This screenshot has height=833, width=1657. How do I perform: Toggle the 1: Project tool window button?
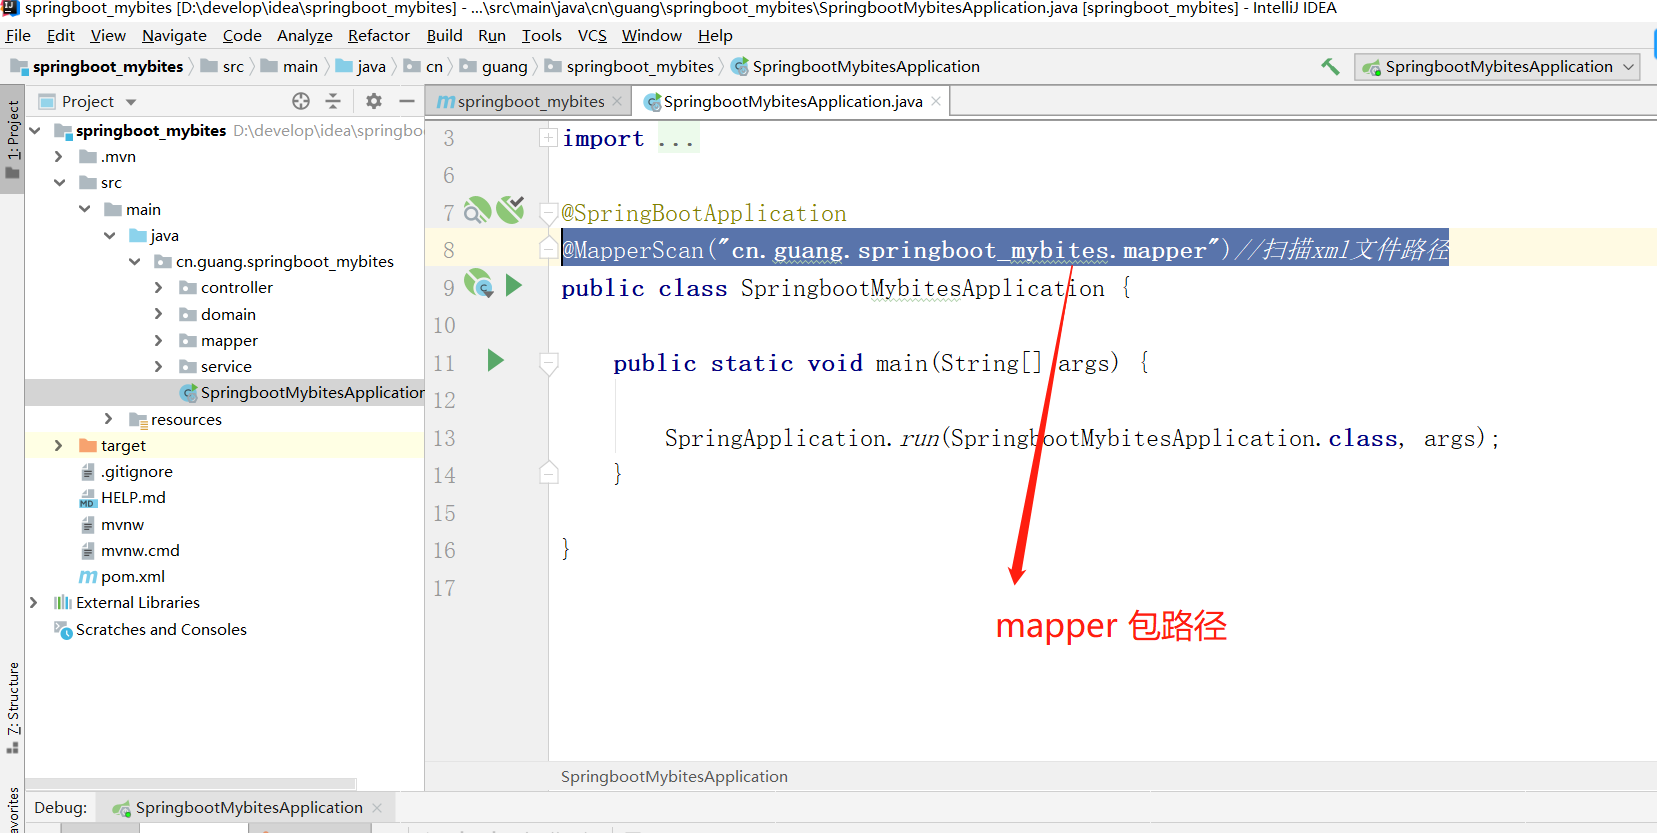pyautogui.click(x=12, y=138)
